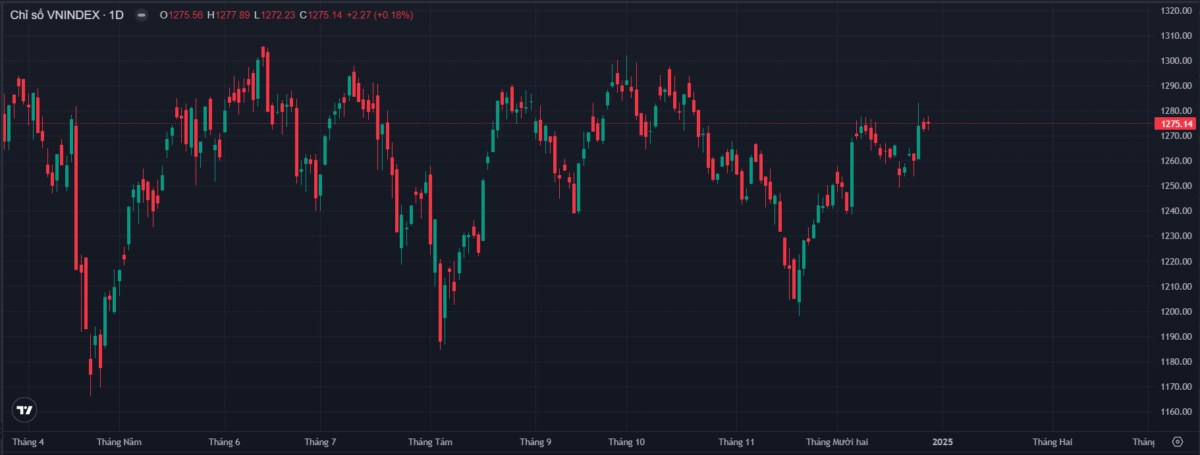The height and width of the screenshot is (455, 1200).
Task: Click the 1160.00 price scale label
Action: click(1175, 412)
